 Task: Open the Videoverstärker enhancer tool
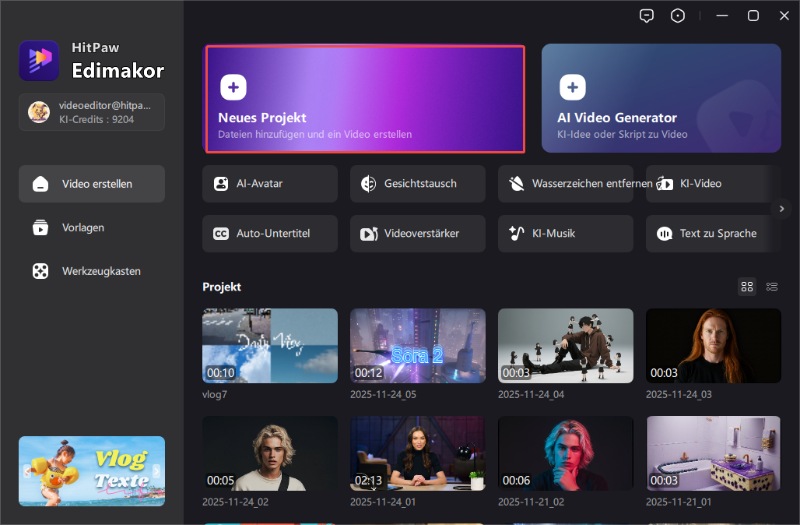tap(417, 234)
